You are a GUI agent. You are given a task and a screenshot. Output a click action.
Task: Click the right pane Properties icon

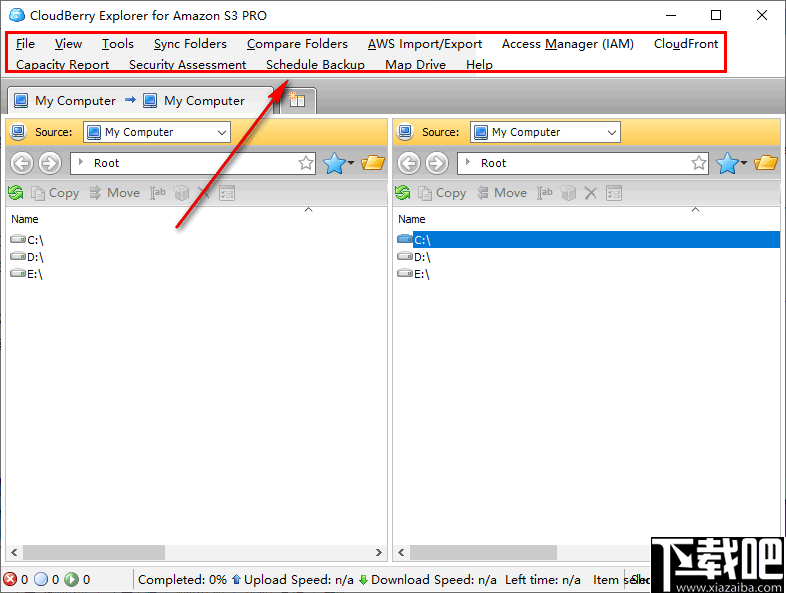[614, 193]
